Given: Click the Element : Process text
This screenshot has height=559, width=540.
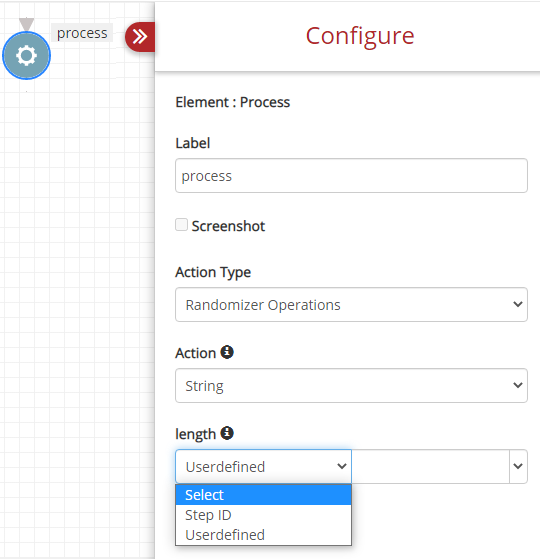Looking at the screenshot, I should pos(233,102).
